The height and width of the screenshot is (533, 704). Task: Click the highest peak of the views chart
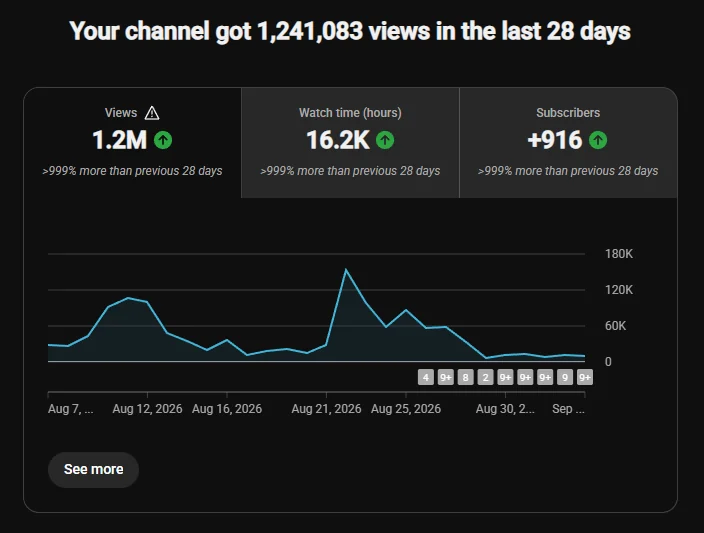[x=346, y=269]
